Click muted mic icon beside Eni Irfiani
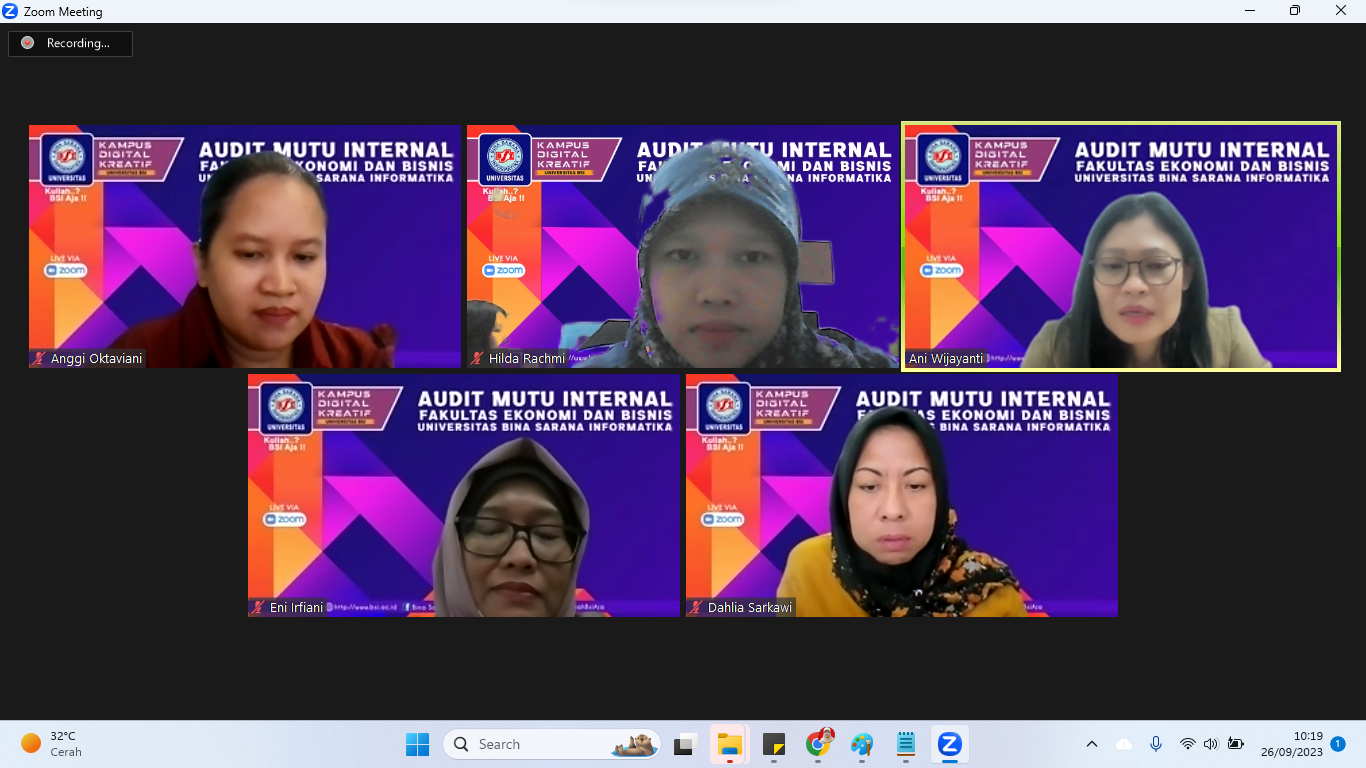Viewport: 1366px width, 768px height. 259,607
